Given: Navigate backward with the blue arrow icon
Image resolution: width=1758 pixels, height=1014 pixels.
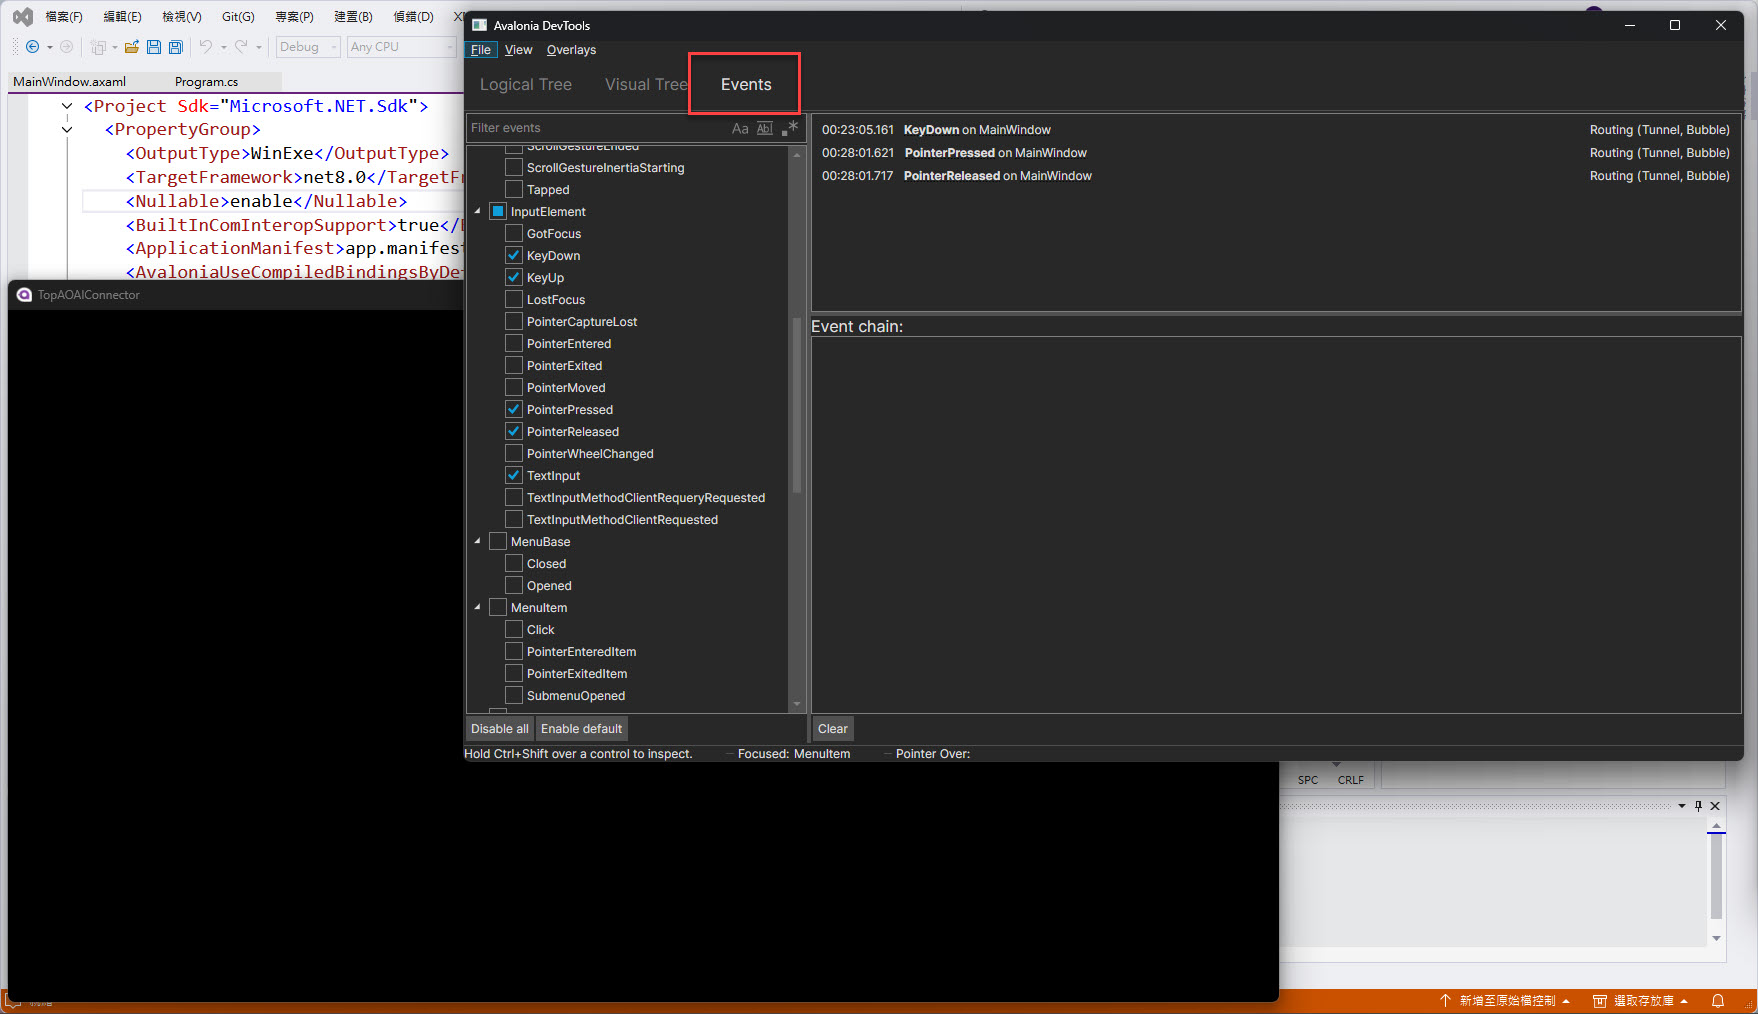Looking at the screenshot, I should [32, 47].
